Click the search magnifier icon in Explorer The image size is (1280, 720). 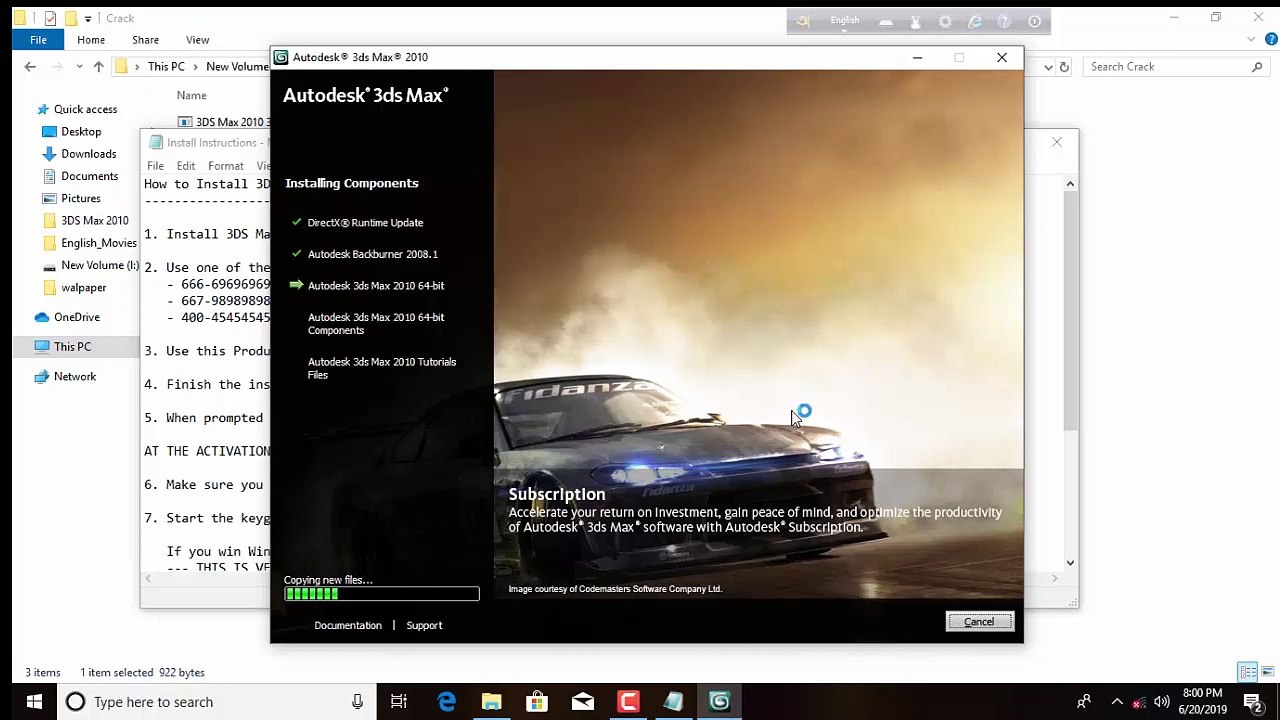[1257, 67]
